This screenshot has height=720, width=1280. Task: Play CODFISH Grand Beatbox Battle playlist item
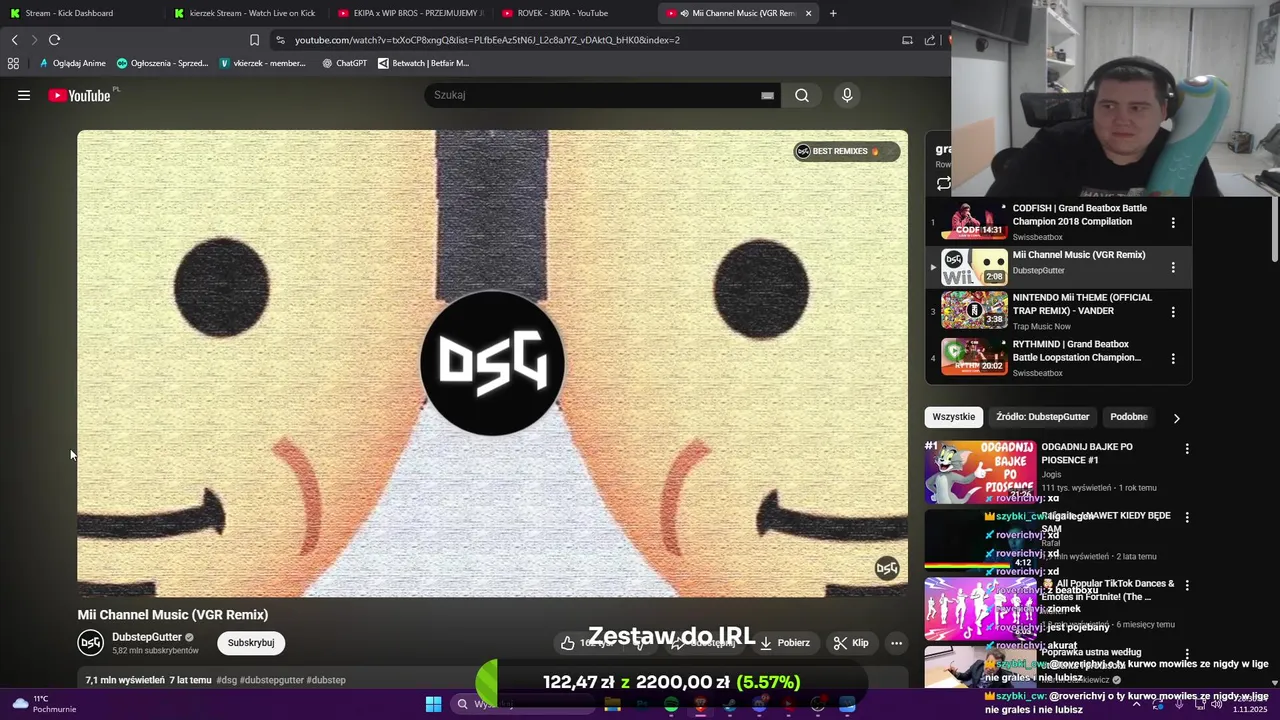pos(1058,222)
